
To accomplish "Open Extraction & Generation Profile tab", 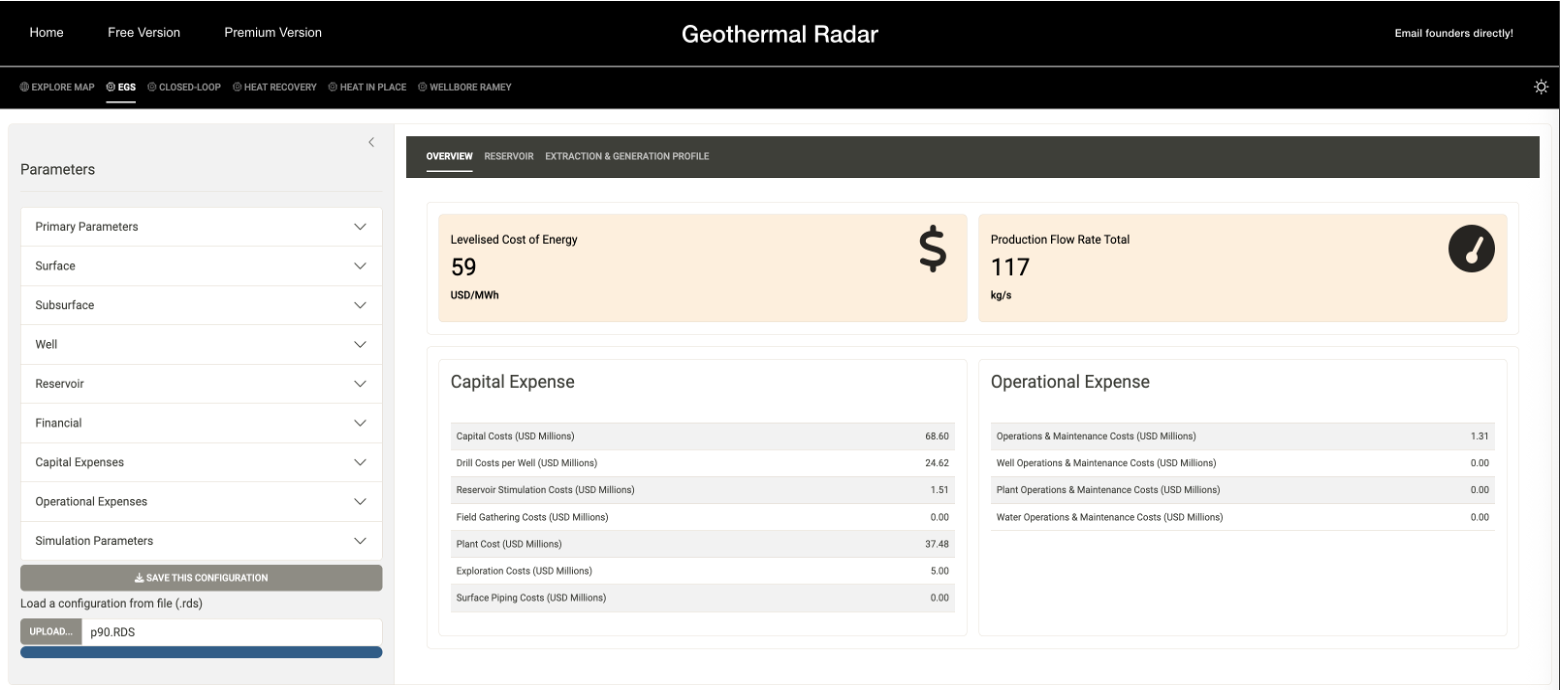I will click(x=627, y=156).
